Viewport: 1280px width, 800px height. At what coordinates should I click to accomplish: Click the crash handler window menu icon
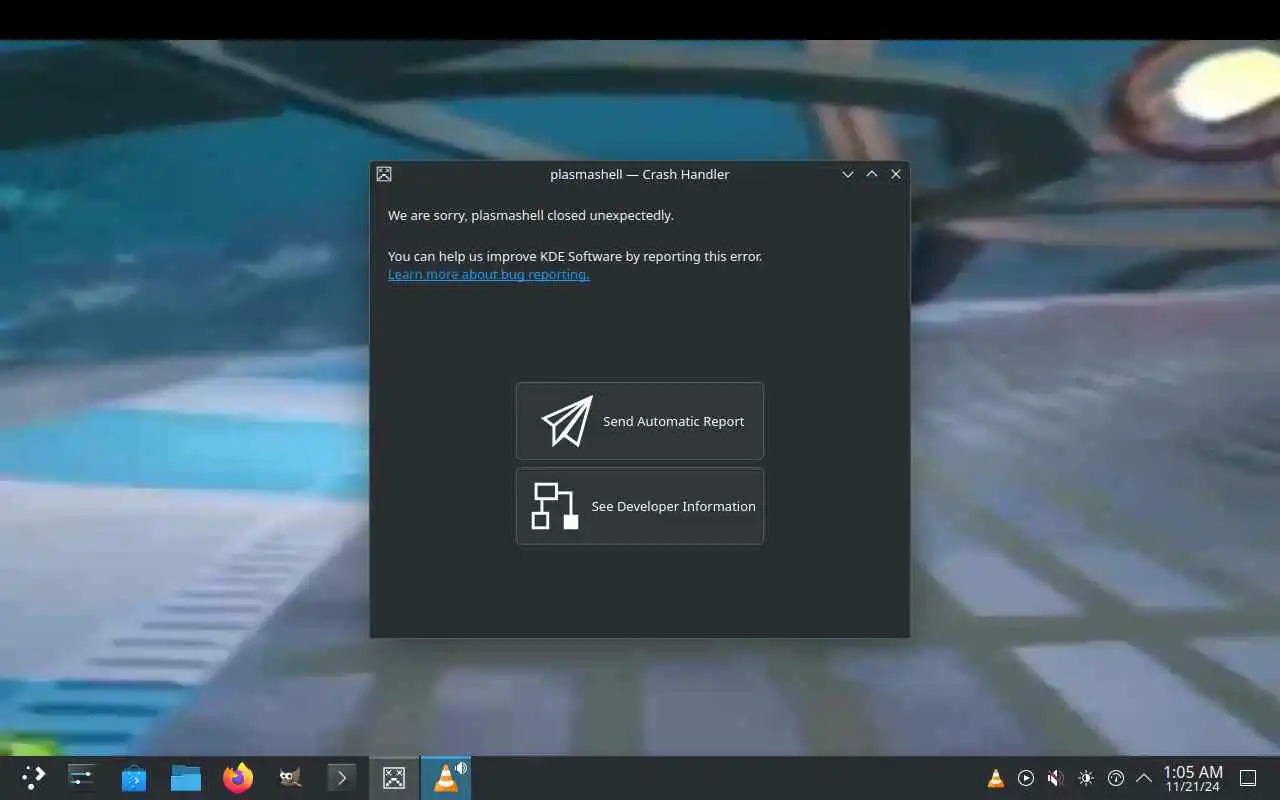(x=384, y=174)
